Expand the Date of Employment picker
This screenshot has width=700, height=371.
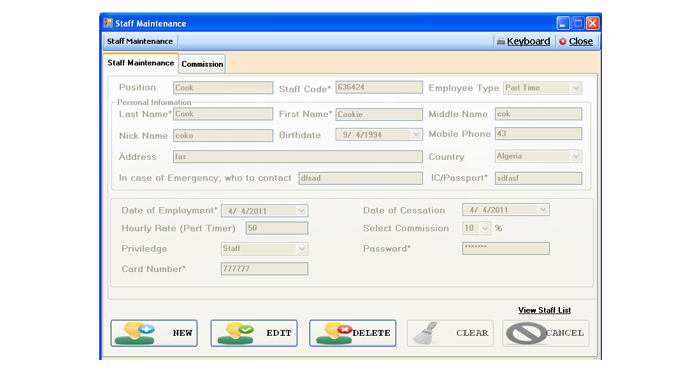(x=302, y=211)
